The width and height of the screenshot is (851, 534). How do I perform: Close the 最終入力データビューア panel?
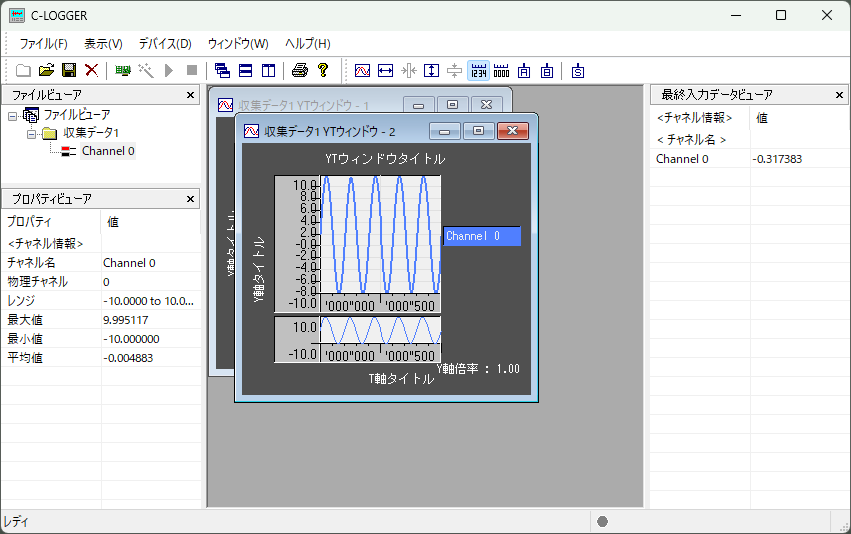tap(840, 95)
